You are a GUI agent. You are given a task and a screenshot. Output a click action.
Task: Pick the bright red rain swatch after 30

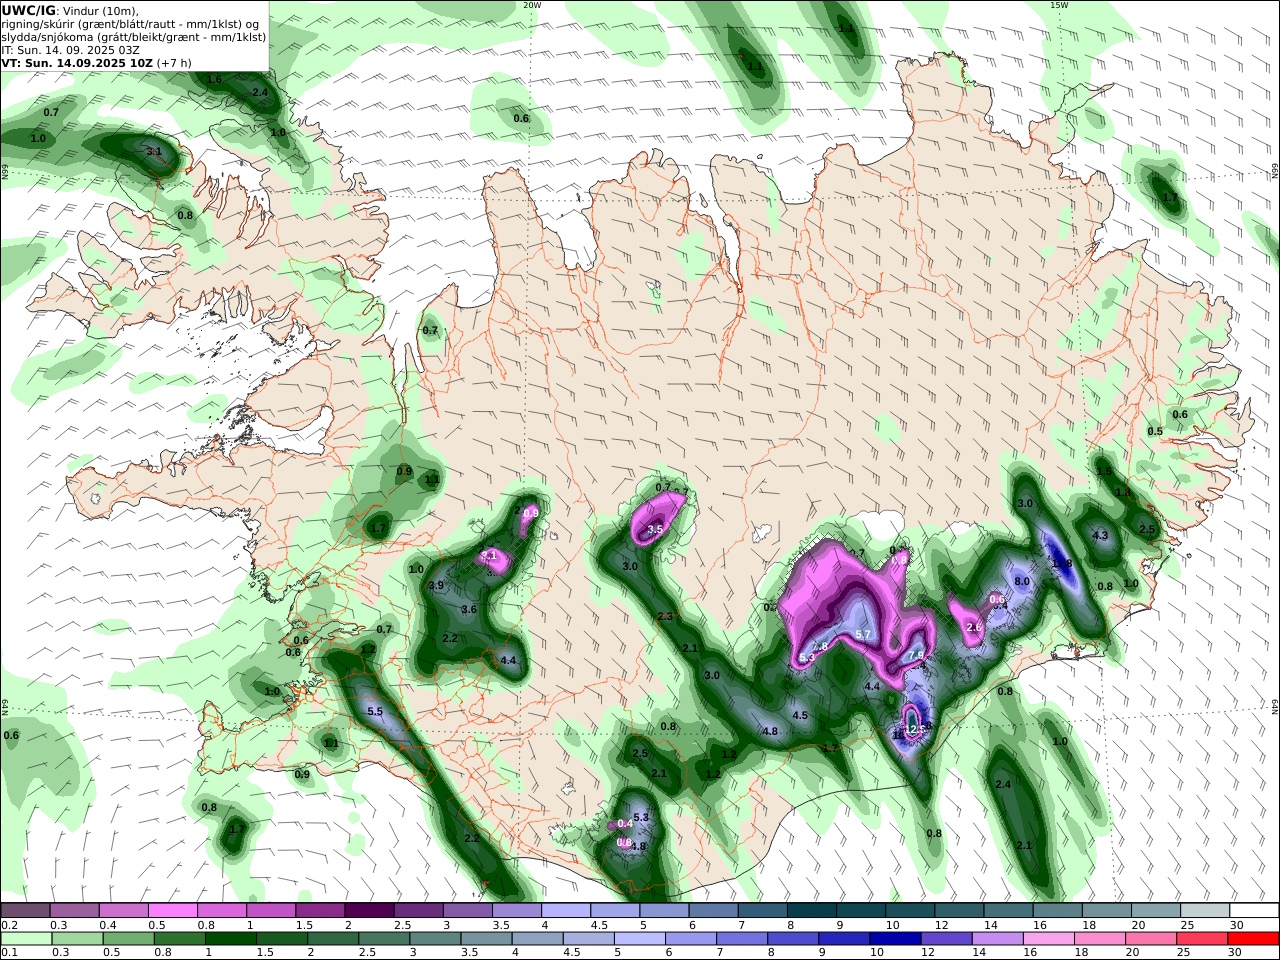click(1254, 939)
